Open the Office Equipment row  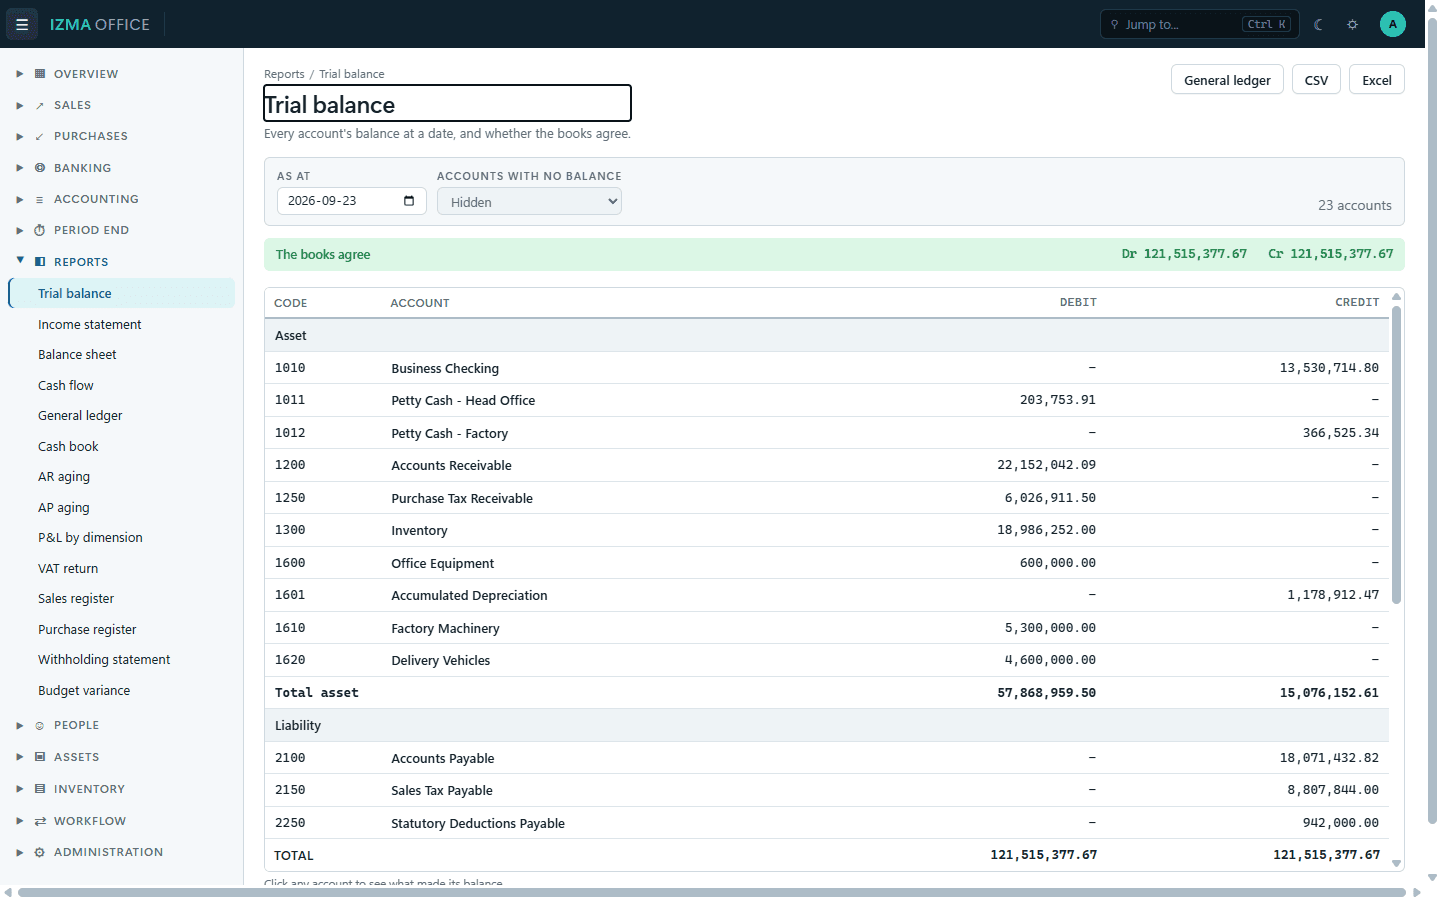827,563
